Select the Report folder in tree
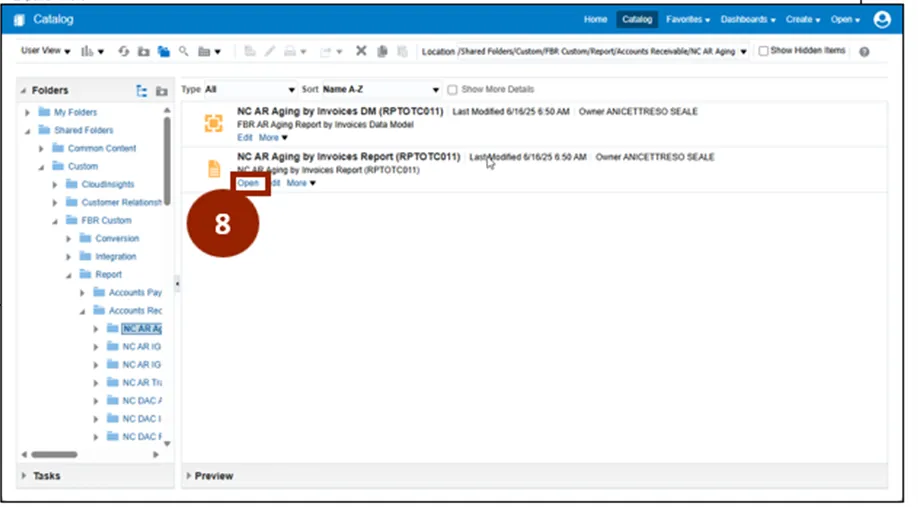918x507 pixels. 108,275
